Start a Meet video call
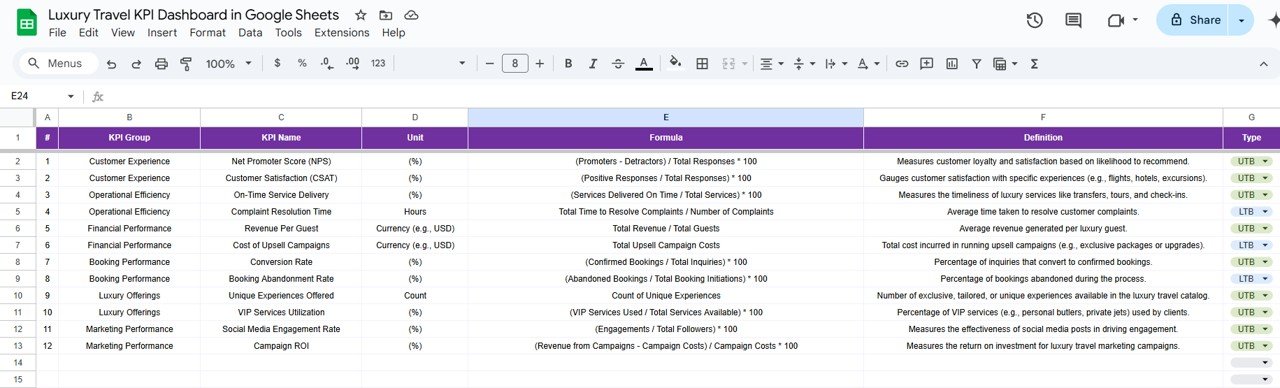Image resolution: width=1280 pixels, height=388 pixels. [x=1116, y=20]
